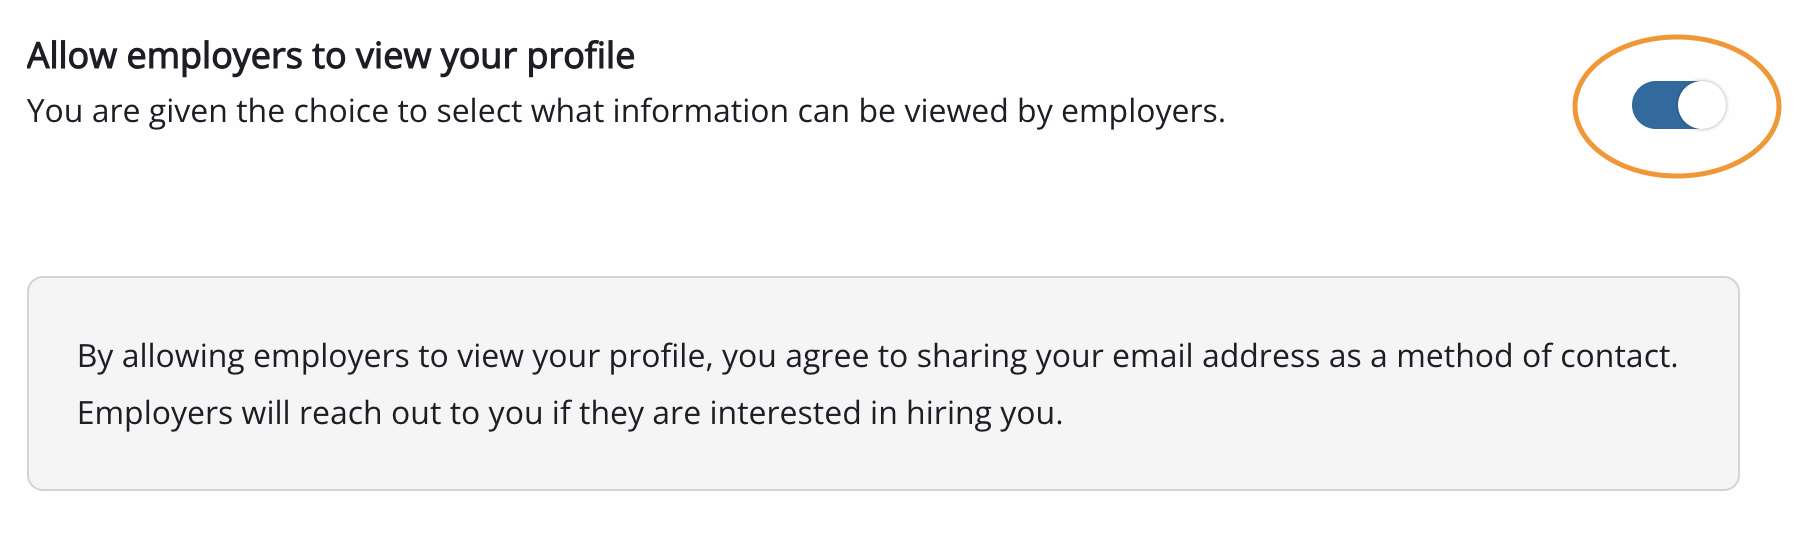Image resolution: width=1810 pixels, height=540 pixels.
Task: Click the word "Employers" starting the second notice line
Action: 154,413
